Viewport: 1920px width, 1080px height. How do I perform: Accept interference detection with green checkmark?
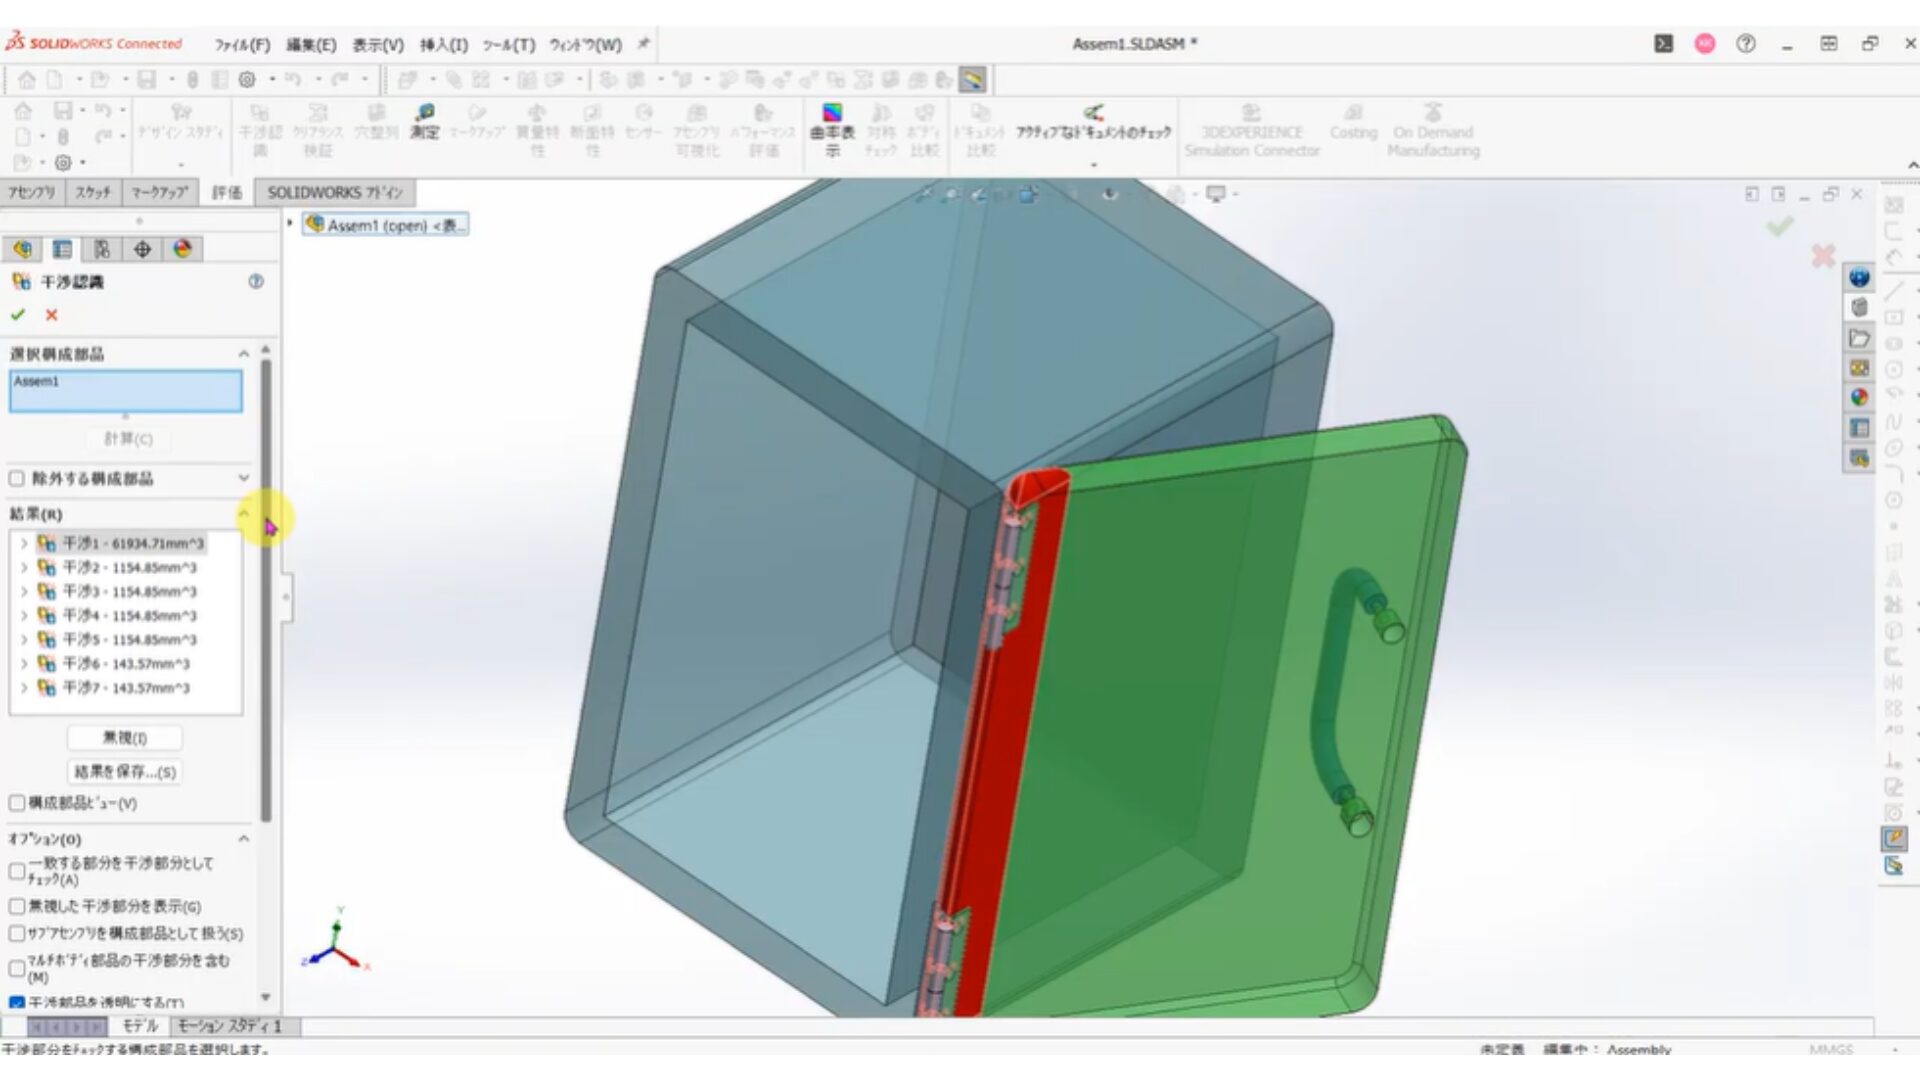tap(17, 315)
